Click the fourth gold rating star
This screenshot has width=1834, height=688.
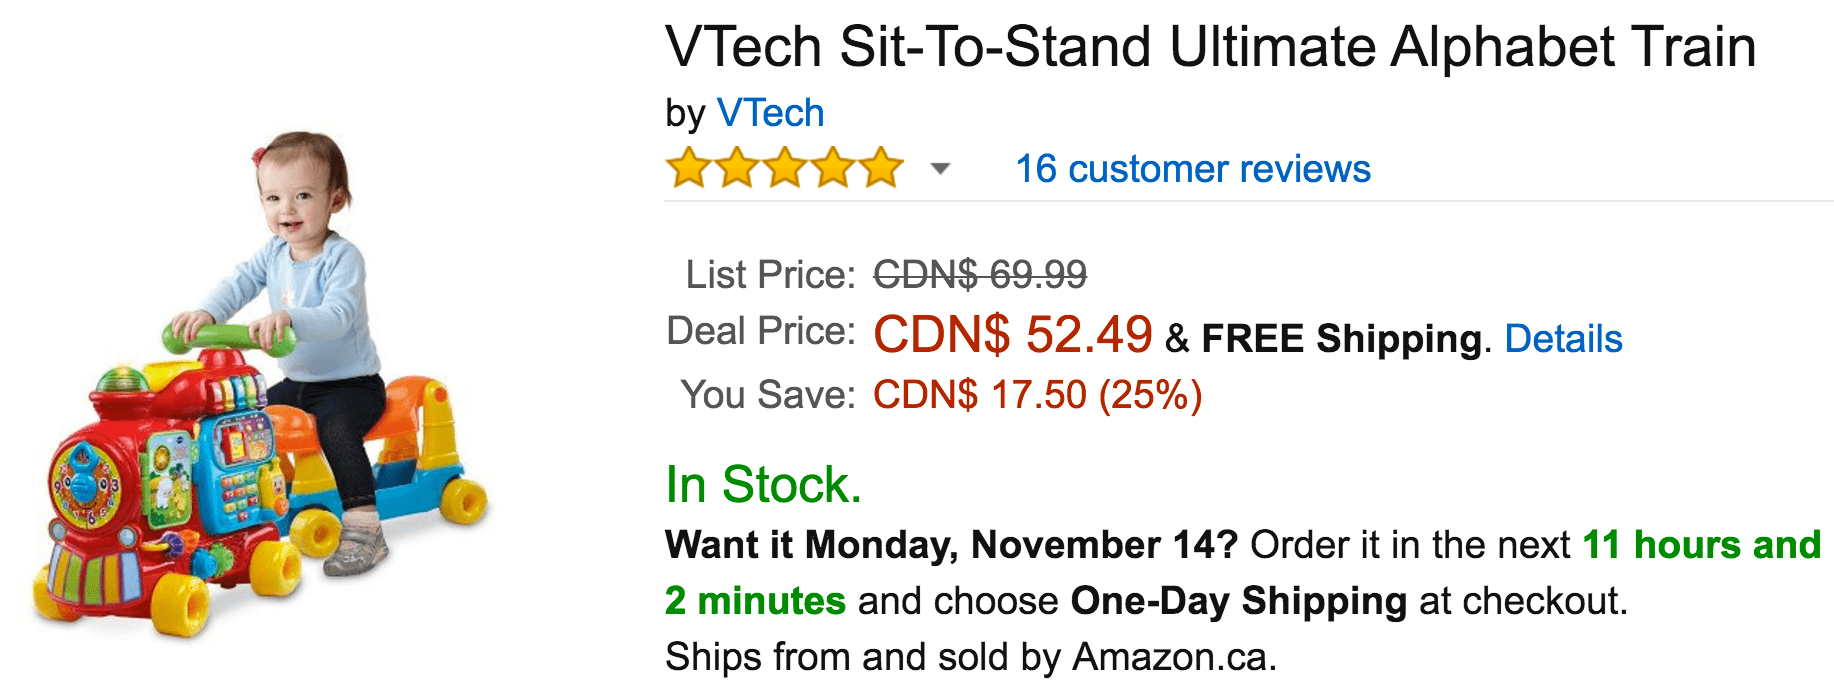pos(833,168)
